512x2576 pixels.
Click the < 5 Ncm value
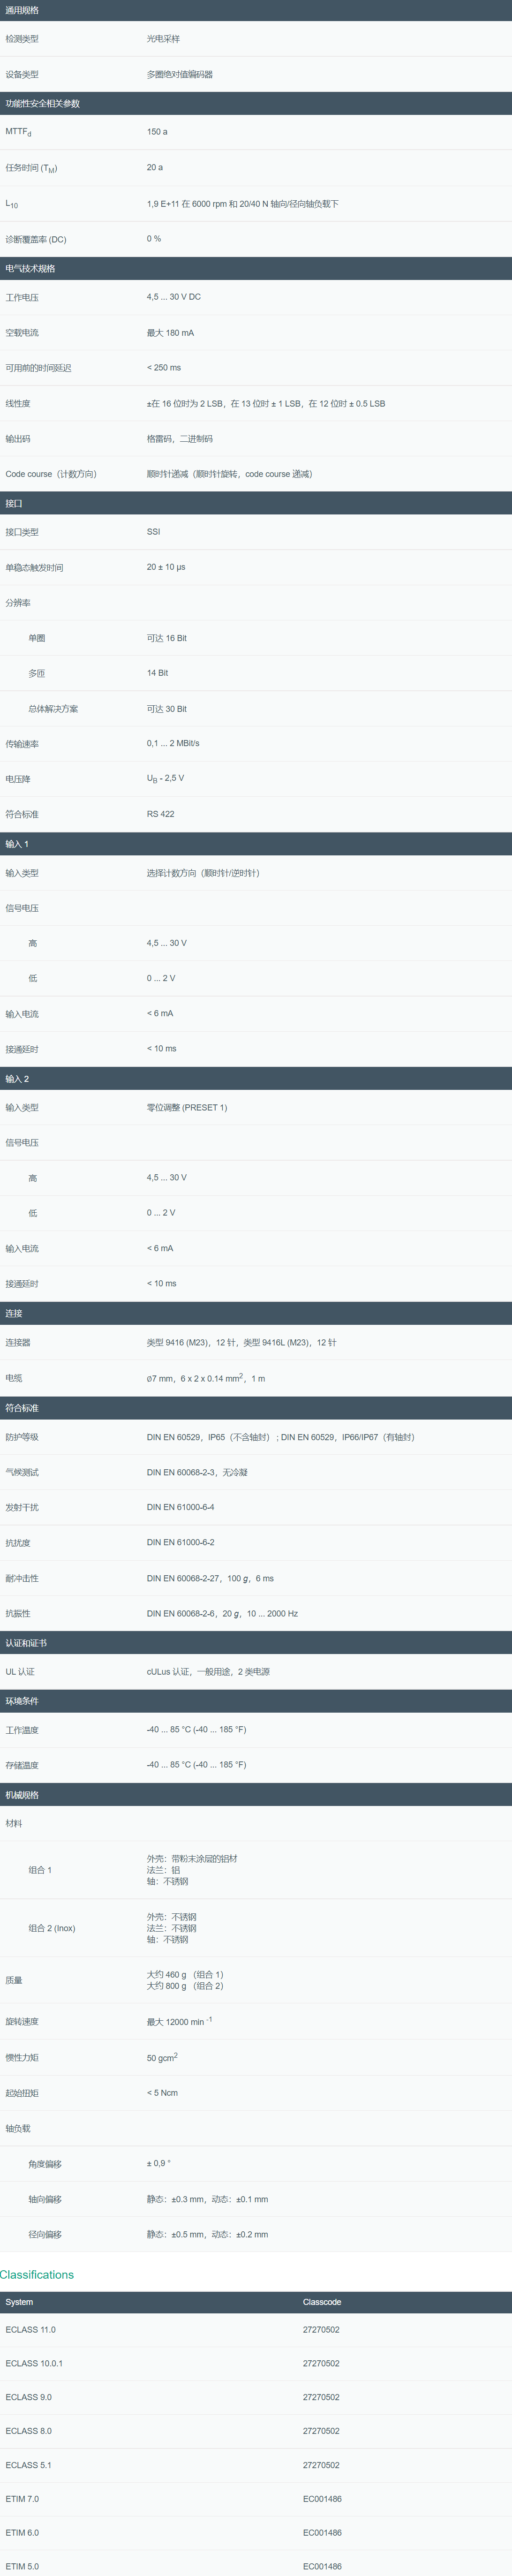click(x=162, y=2093)
